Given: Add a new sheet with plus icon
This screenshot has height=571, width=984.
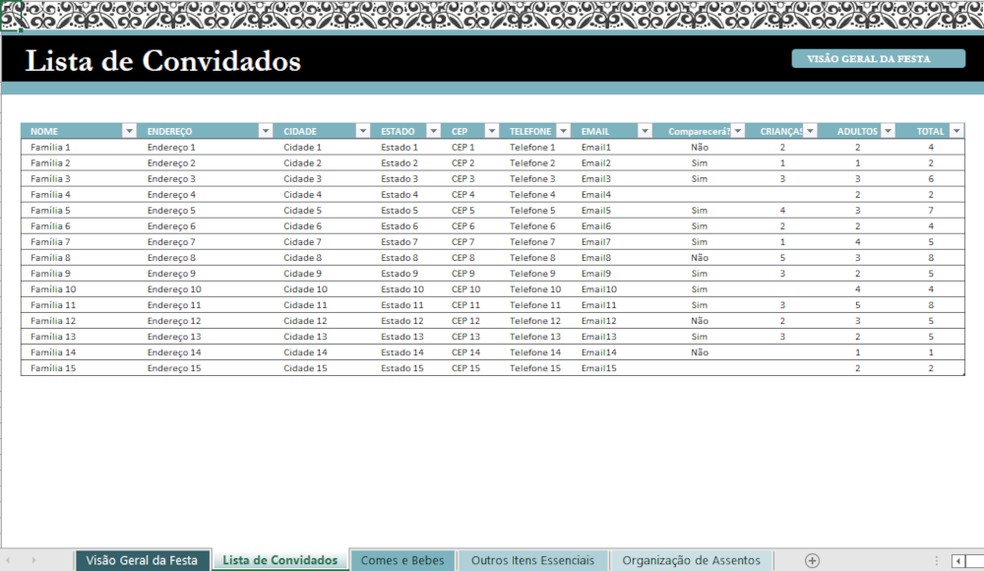Looking at the screenshot, I should point(812,560).
